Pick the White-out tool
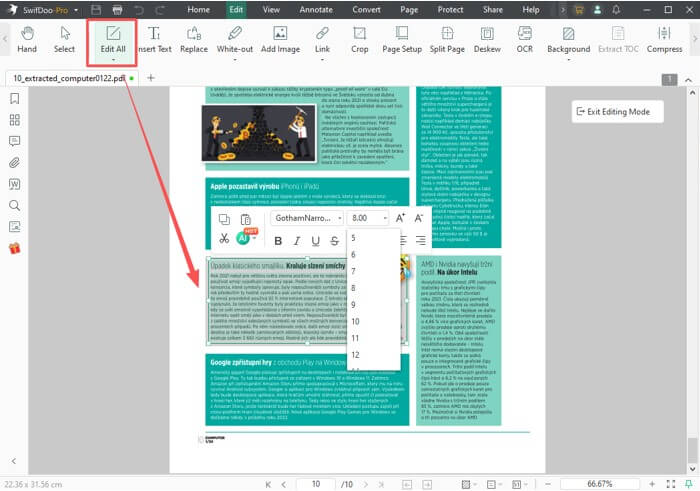700x491 pixels. coord(235,39)
